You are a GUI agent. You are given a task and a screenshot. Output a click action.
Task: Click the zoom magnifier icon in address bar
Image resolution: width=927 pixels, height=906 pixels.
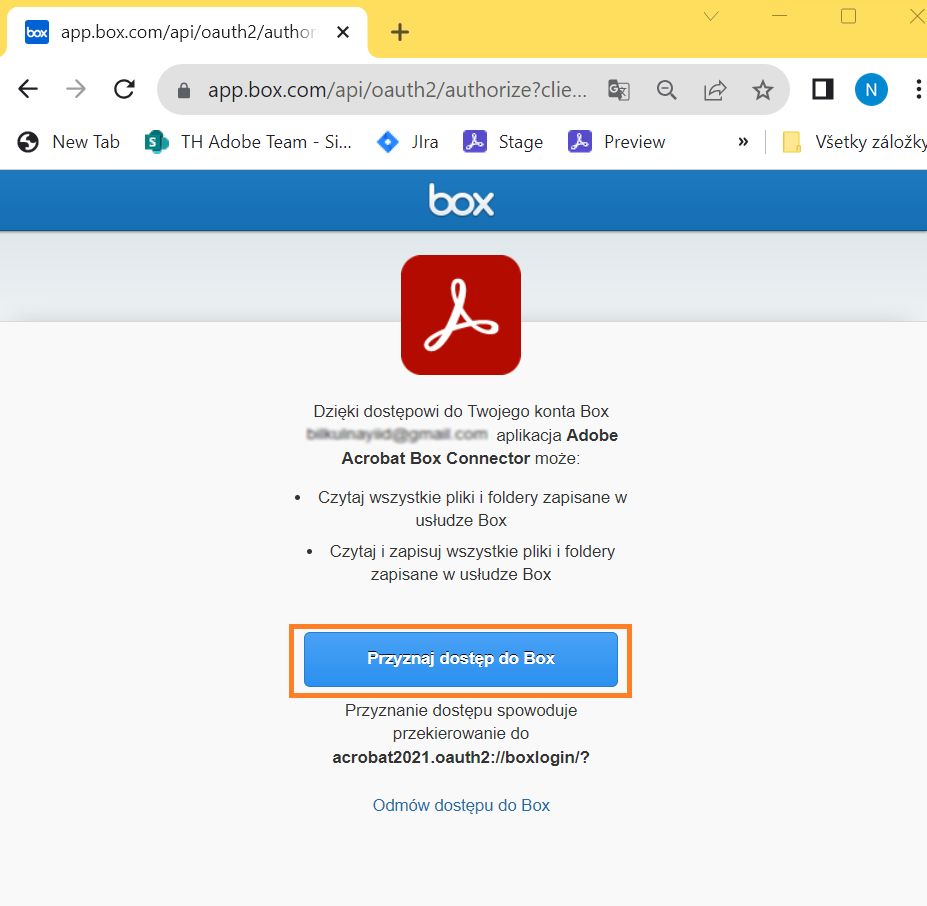(667, 90)
